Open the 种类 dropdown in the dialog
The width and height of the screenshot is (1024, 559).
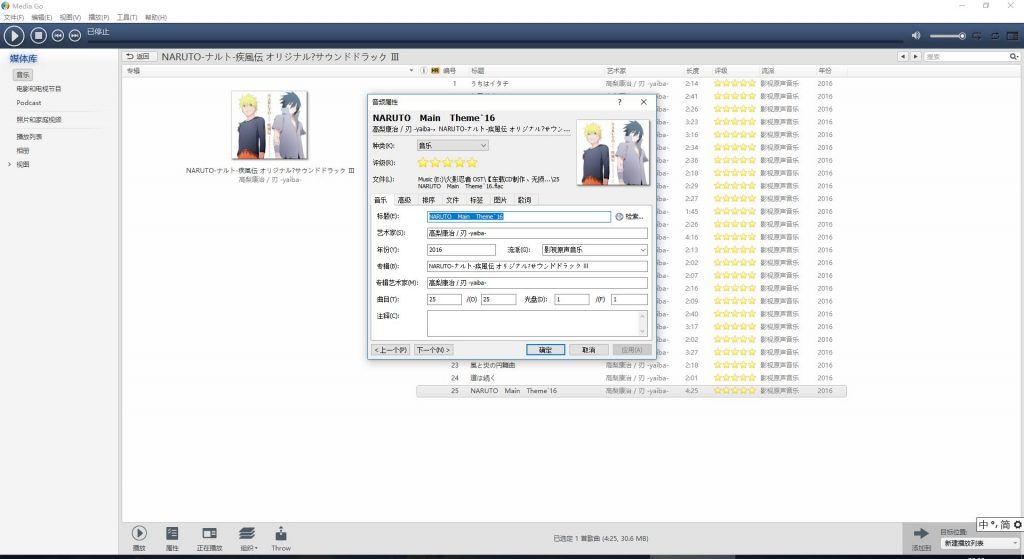(452, 146)
